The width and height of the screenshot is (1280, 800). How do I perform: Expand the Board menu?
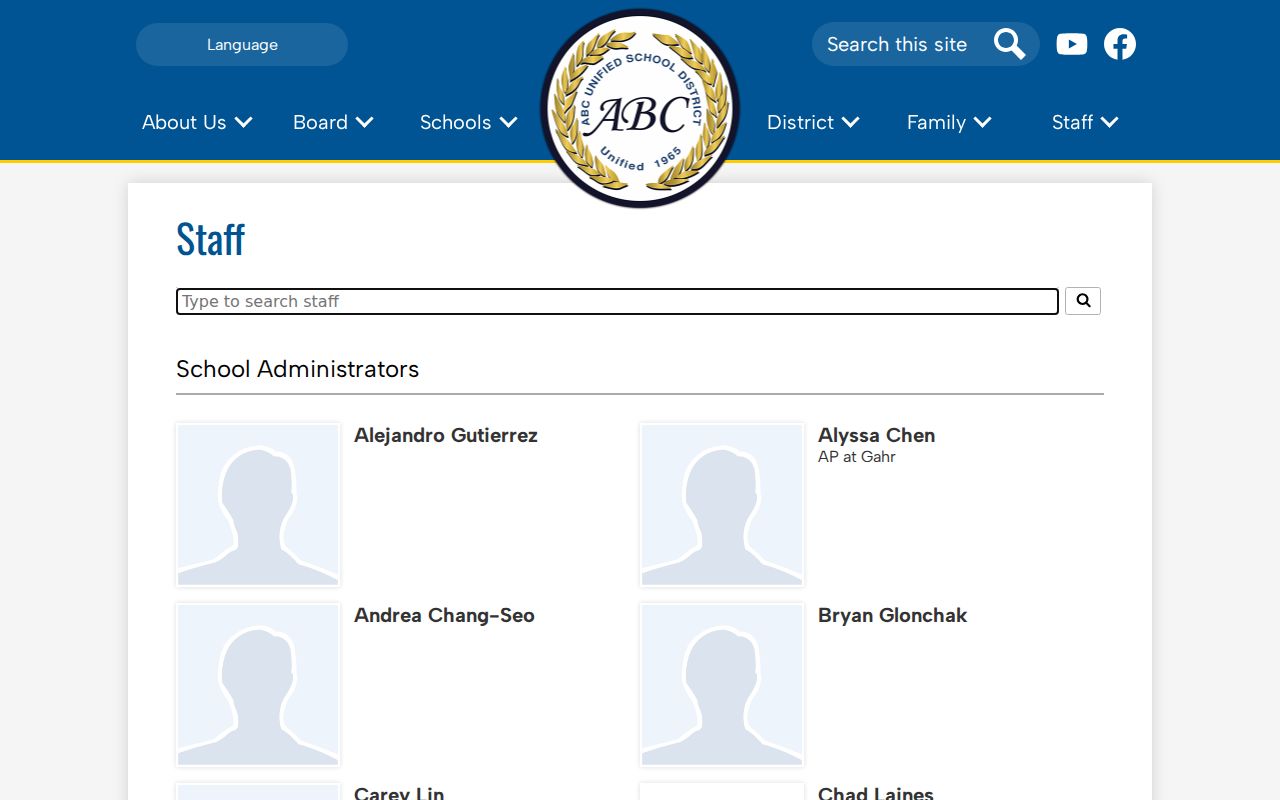[333, 122]
